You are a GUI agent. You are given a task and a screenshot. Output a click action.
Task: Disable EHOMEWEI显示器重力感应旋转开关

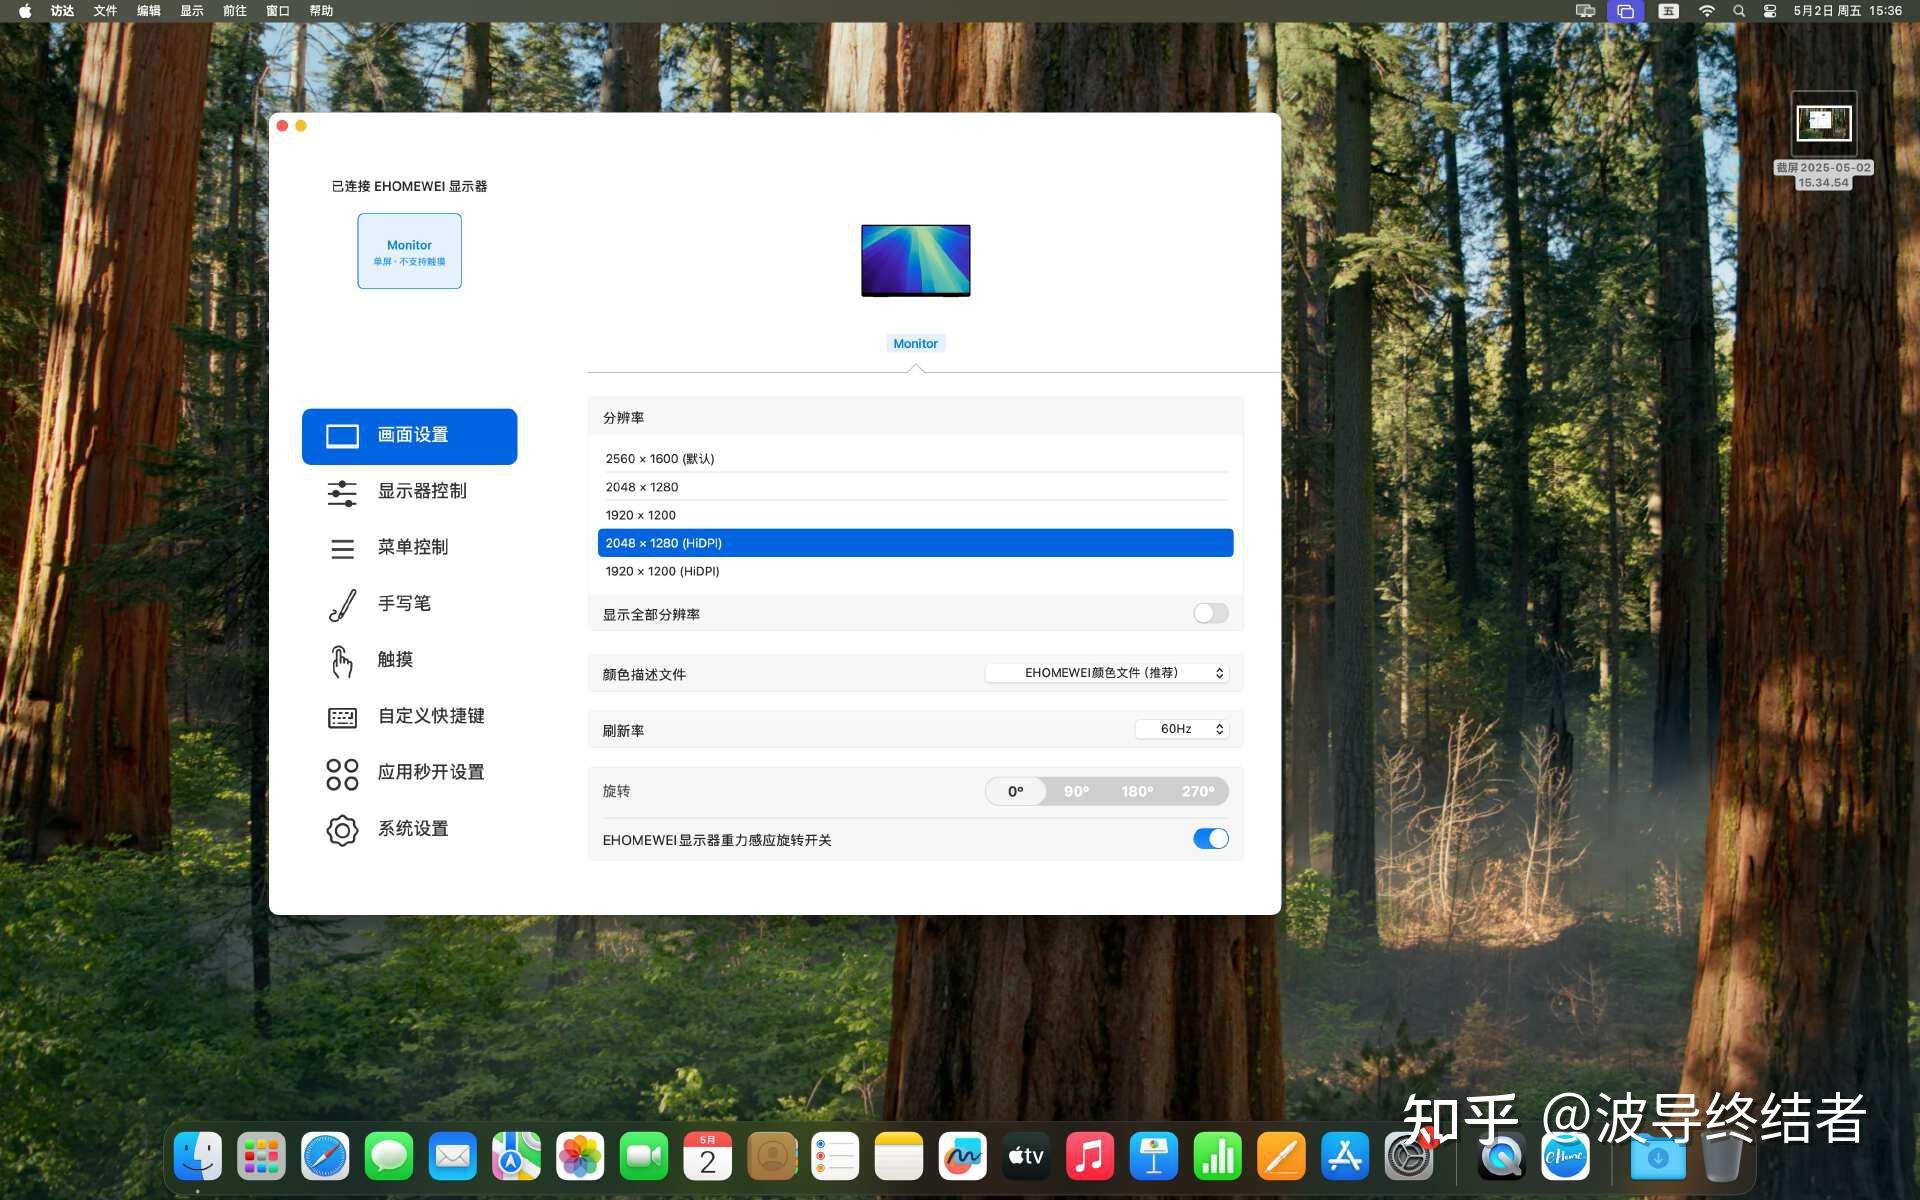tap(1210, 838)
